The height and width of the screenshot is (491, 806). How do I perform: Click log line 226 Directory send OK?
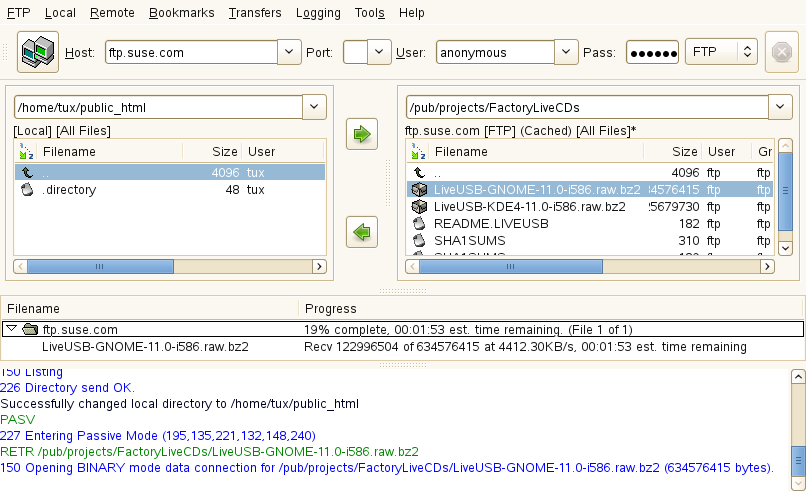pos(67,388)
